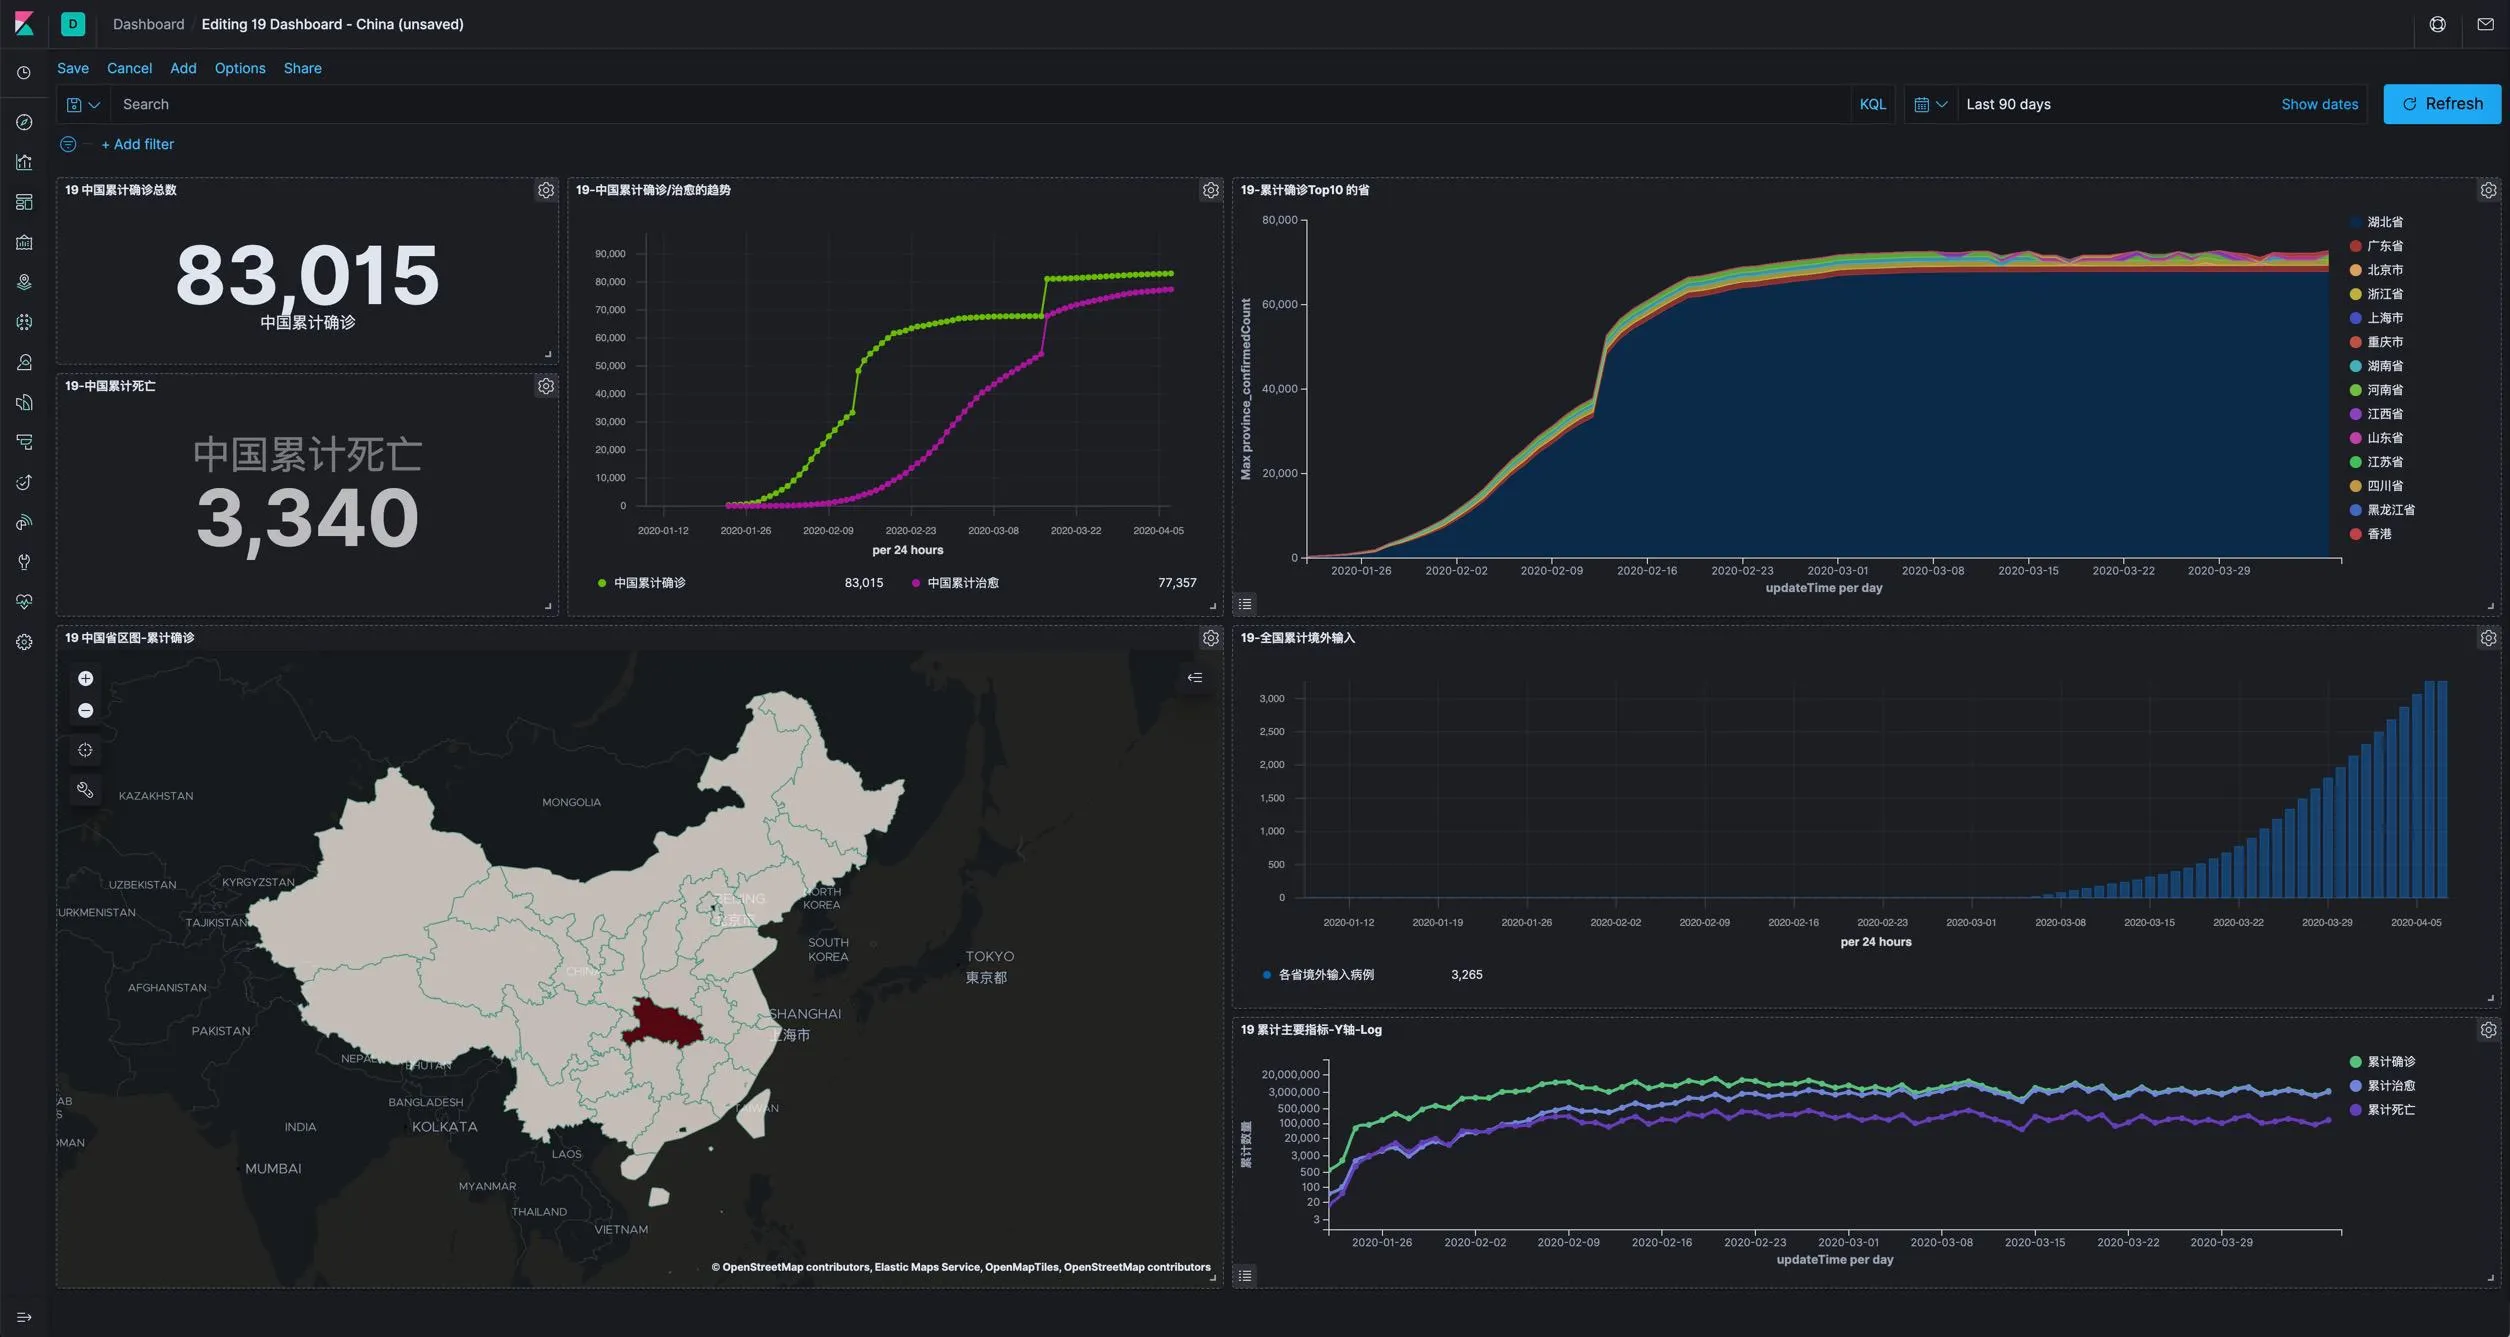Screen dimensions: 2510x1337
Task: Click the Show dates link
Action: pyautogui.click(x=2319, y=104)
